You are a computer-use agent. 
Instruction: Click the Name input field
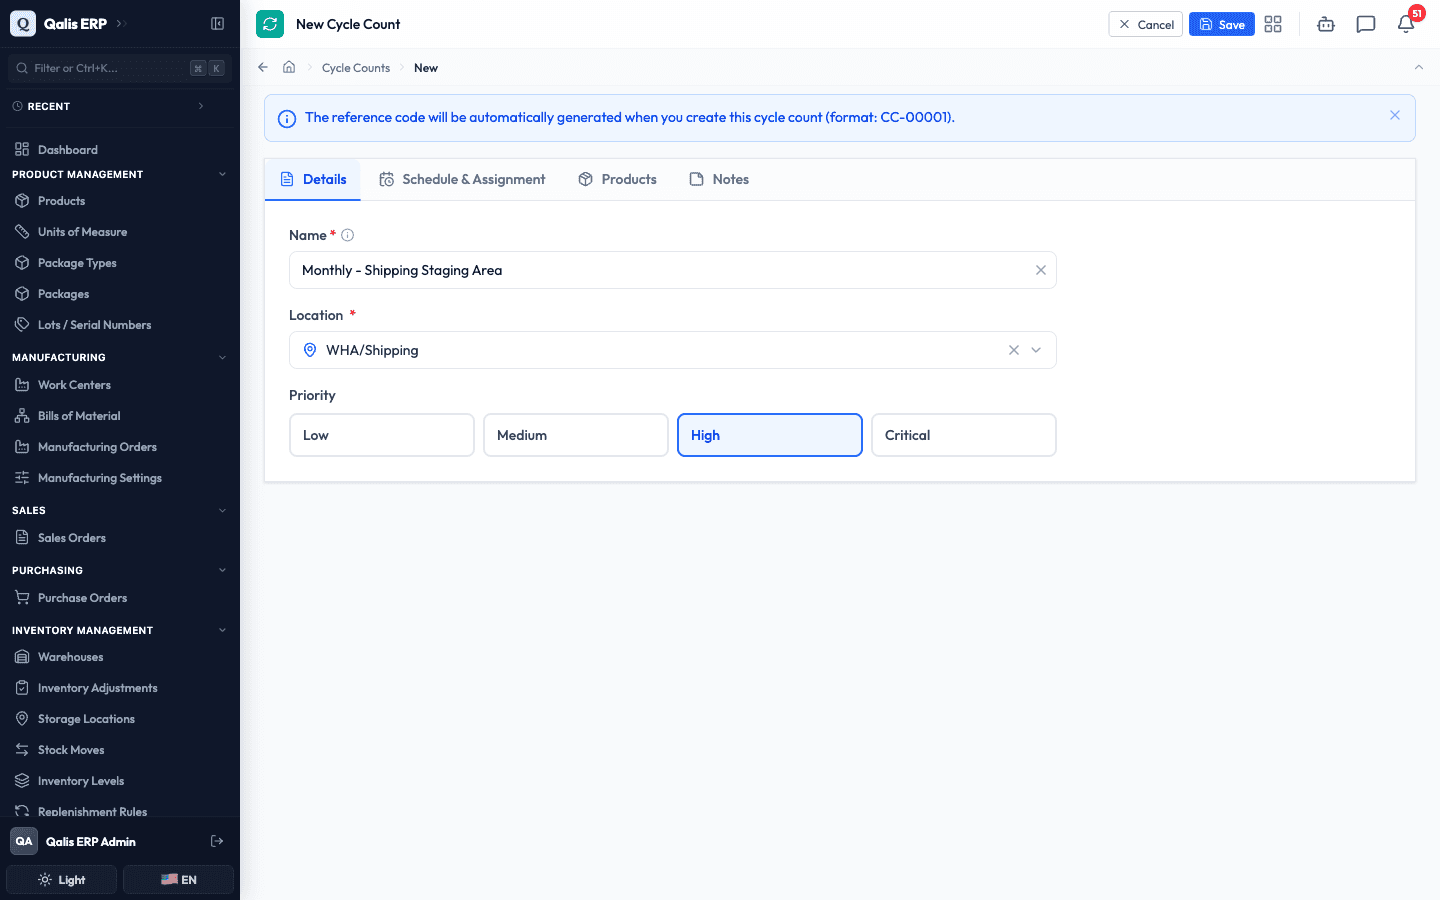coord(672,270)
